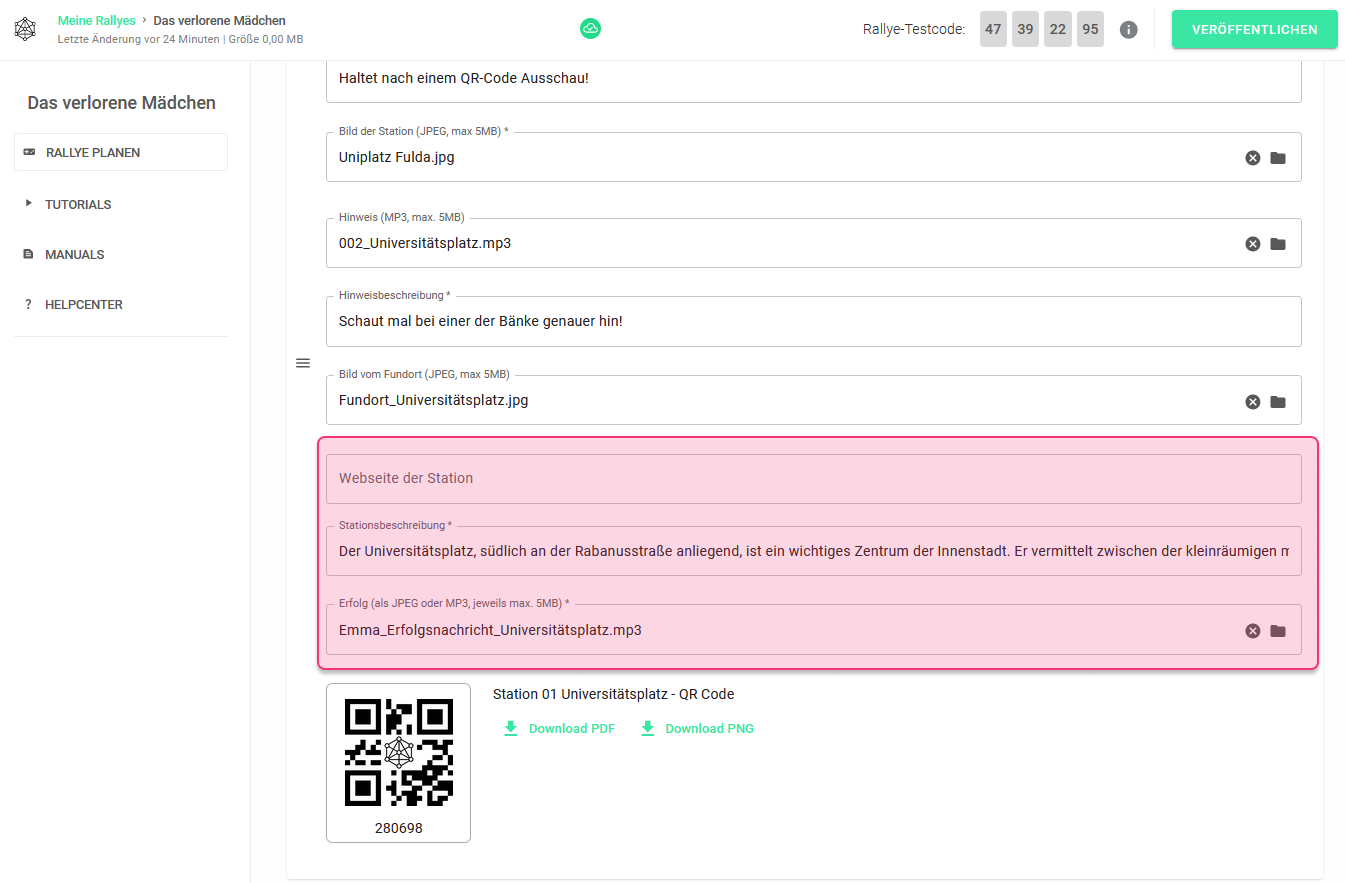Browse folder for Bild vom Fundort
This screenshot has width=1345, height=883.
[x=1278, y=401]
